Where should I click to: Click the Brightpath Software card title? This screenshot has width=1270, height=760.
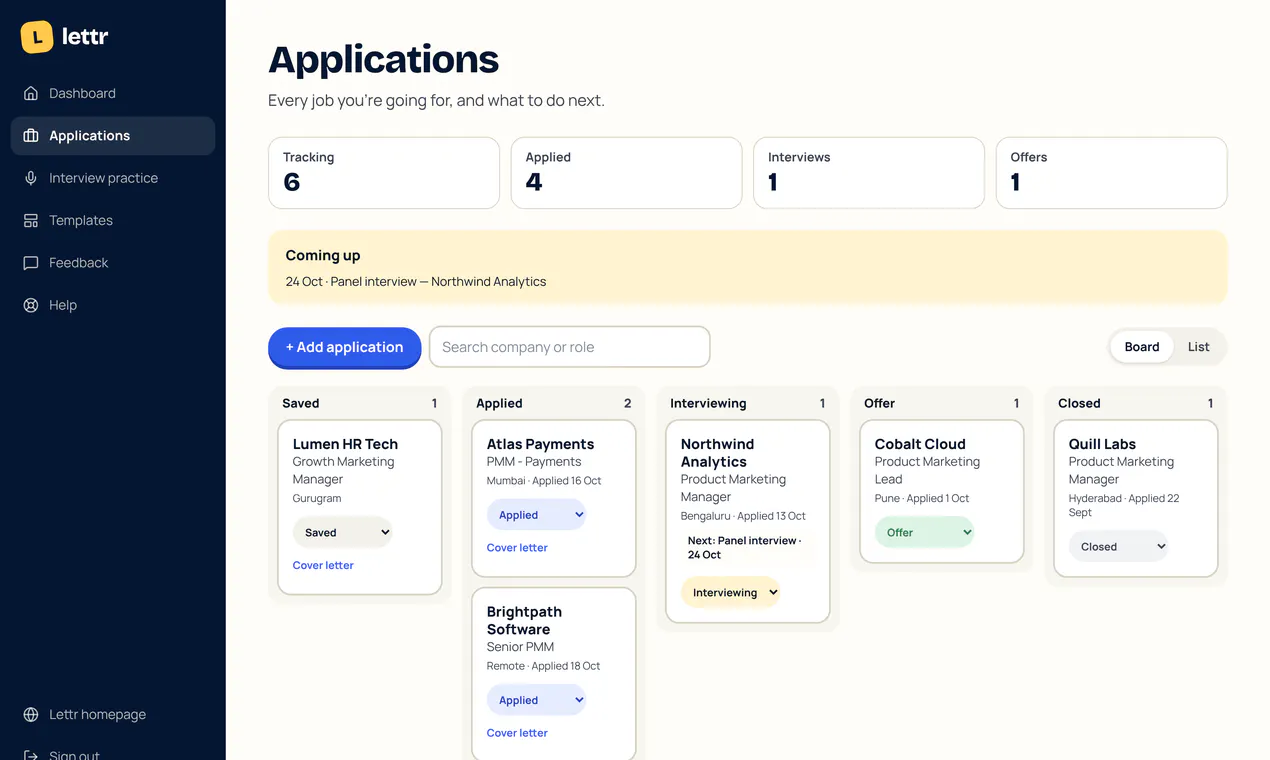coord(524,620)
